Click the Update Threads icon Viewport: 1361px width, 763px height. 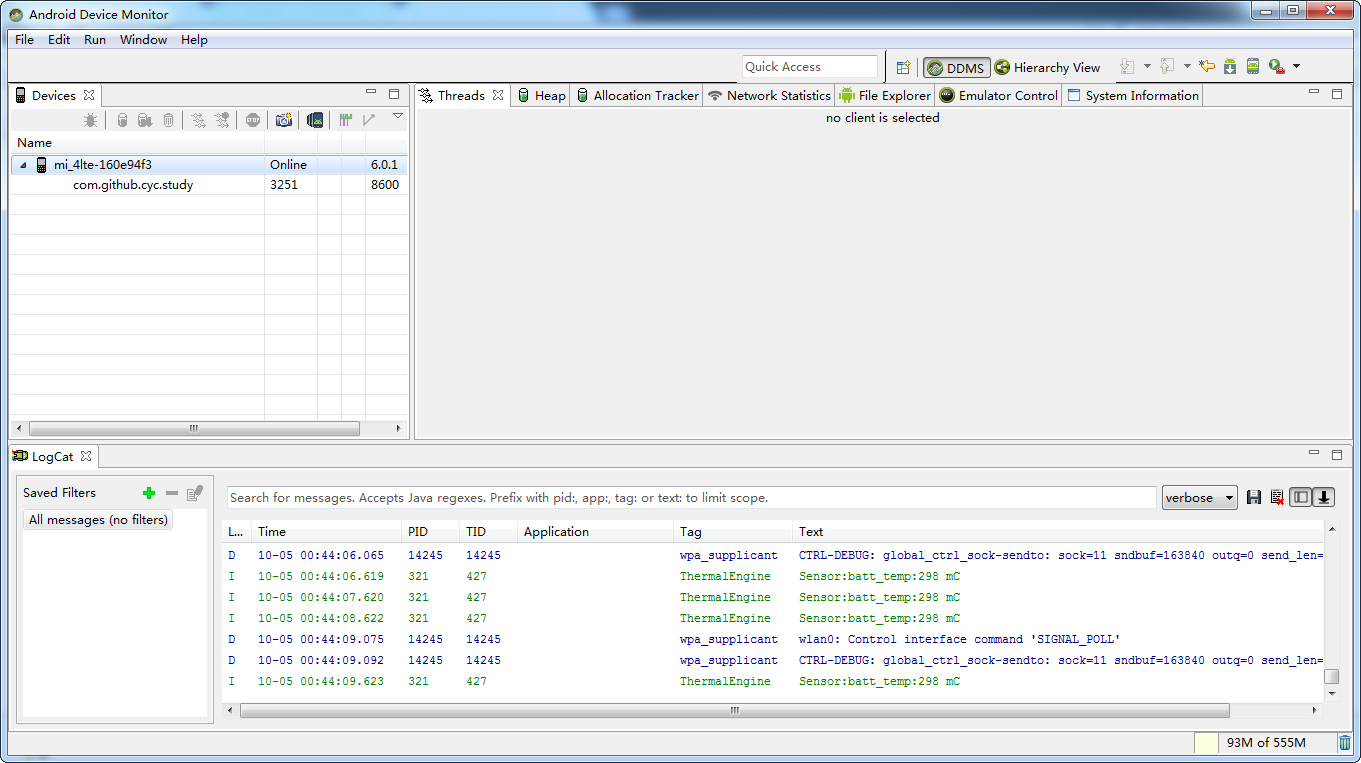coord(198,120)
